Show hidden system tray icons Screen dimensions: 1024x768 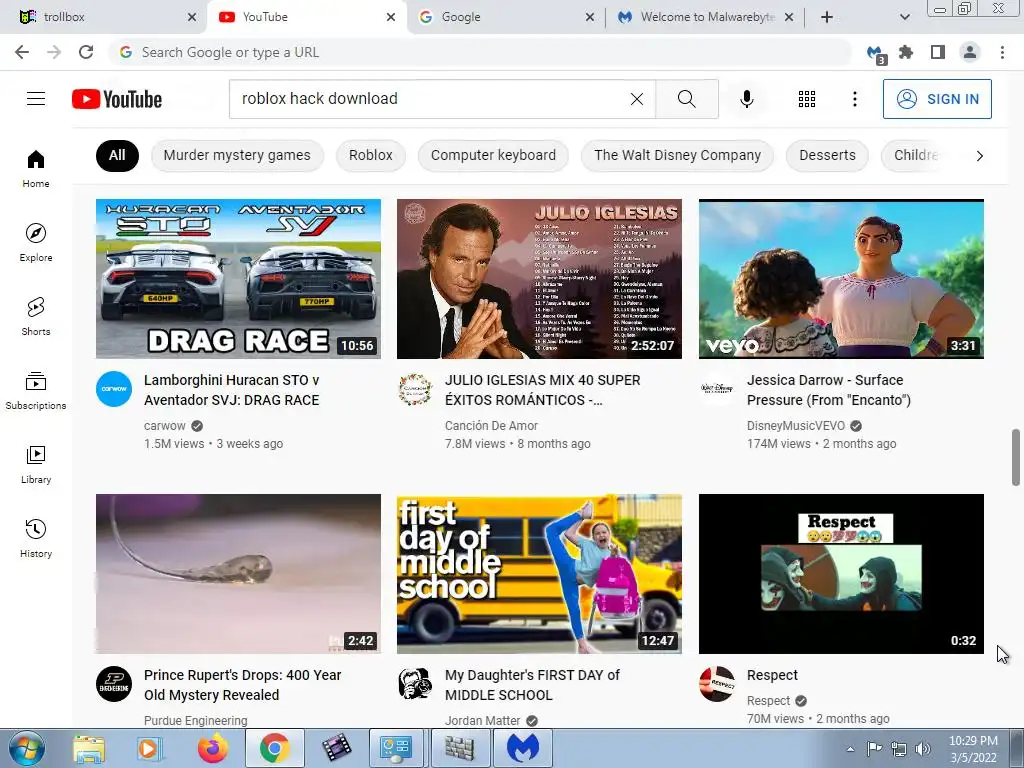pyautogui.click(x=850, y=749)
